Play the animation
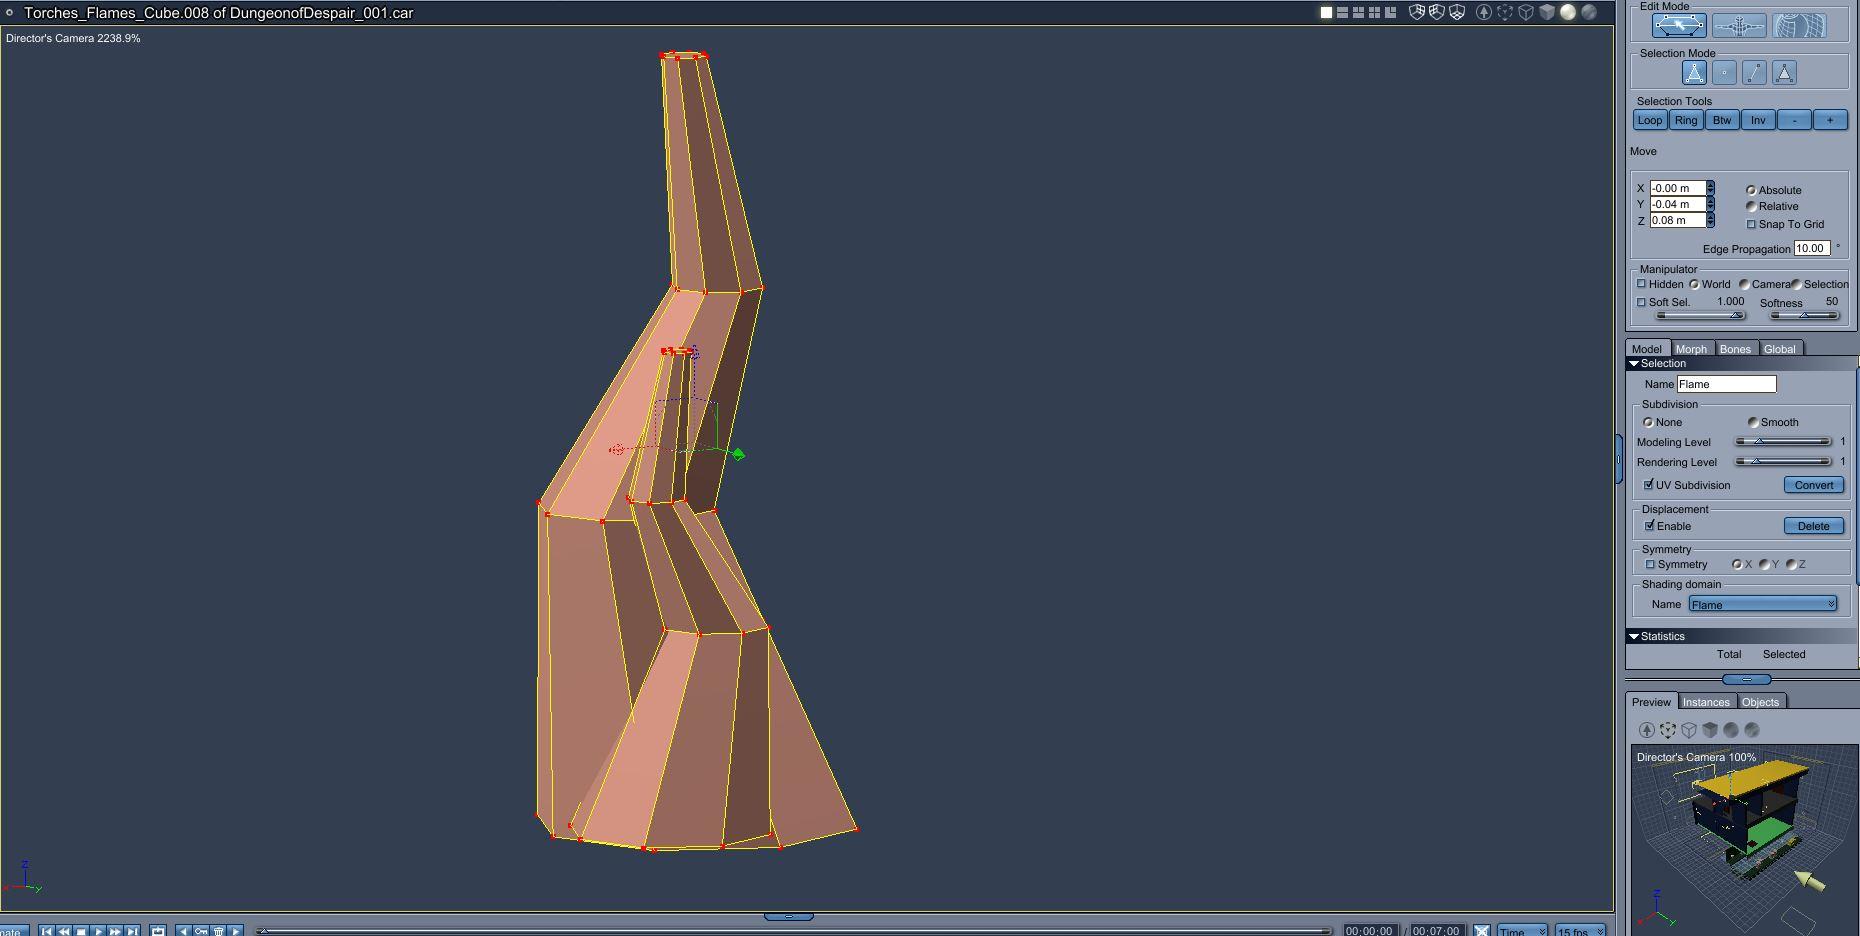The width and height of the screenshot is (1860, 936). [x=98, y=930]
